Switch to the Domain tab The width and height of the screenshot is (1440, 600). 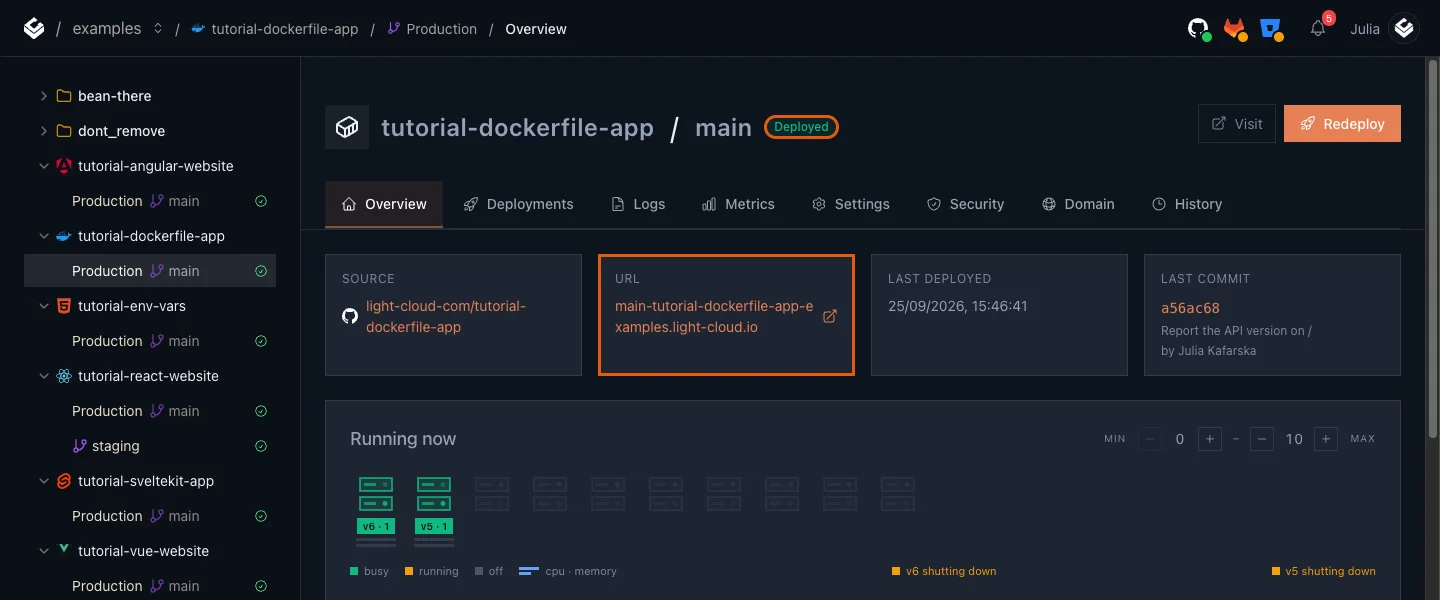(1078, 204)
